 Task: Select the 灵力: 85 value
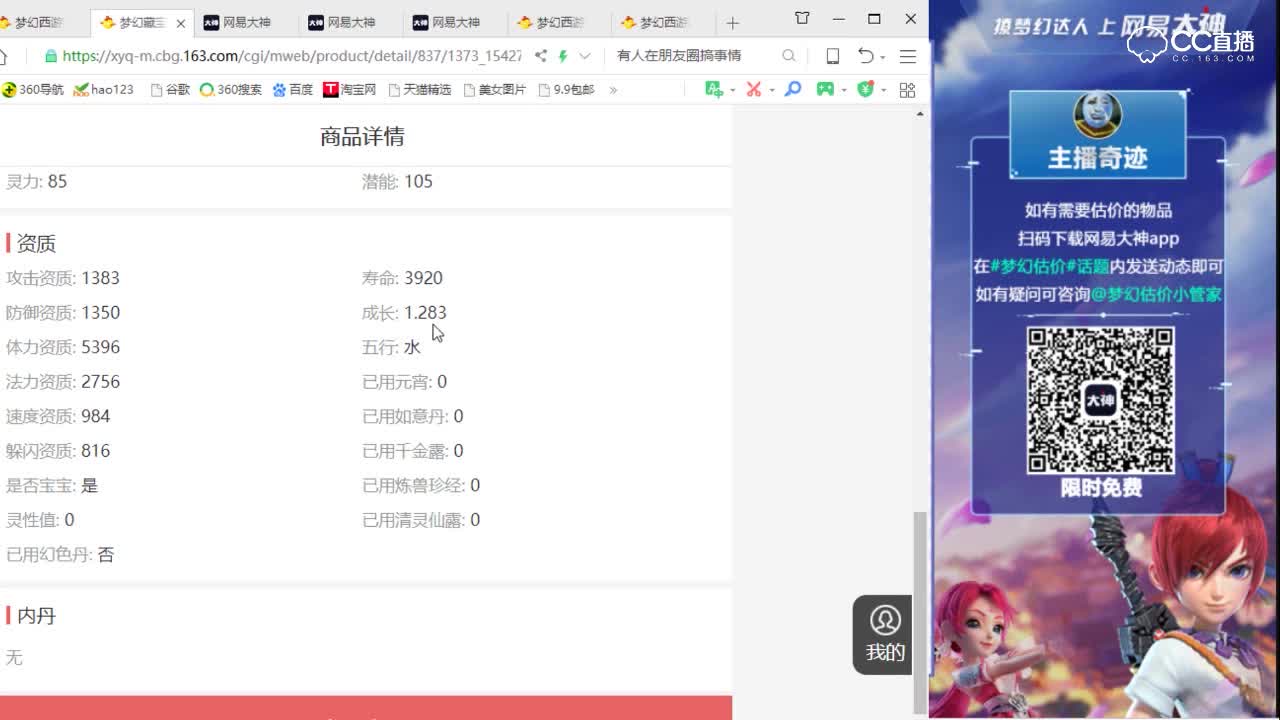click(x=36, y=181)
